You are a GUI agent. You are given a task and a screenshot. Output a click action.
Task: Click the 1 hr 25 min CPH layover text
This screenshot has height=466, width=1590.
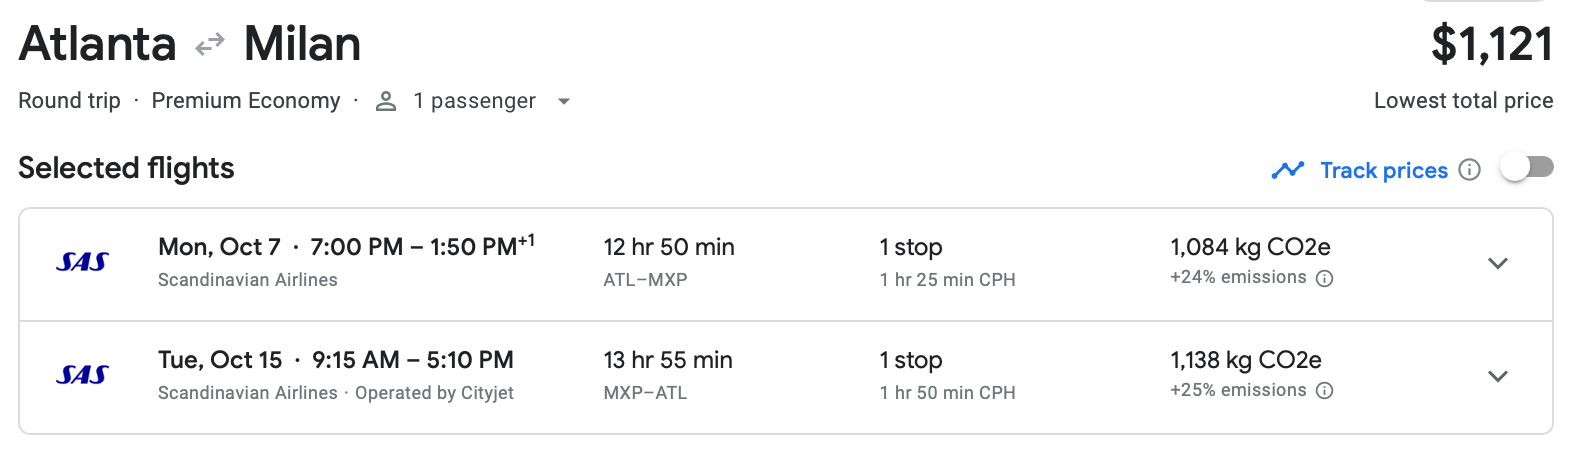coord(947,280)
